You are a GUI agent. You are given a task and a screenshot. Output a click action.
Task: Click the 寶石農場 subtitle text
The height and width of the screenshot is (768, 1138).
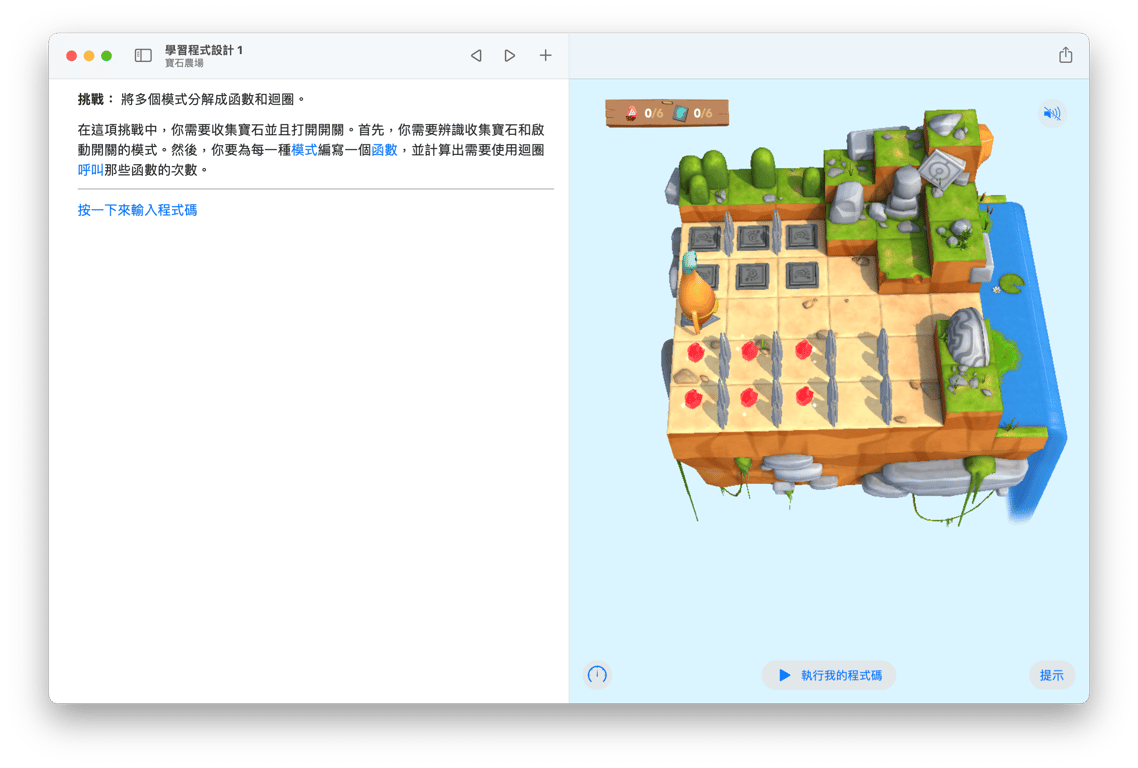click(184, 63)
